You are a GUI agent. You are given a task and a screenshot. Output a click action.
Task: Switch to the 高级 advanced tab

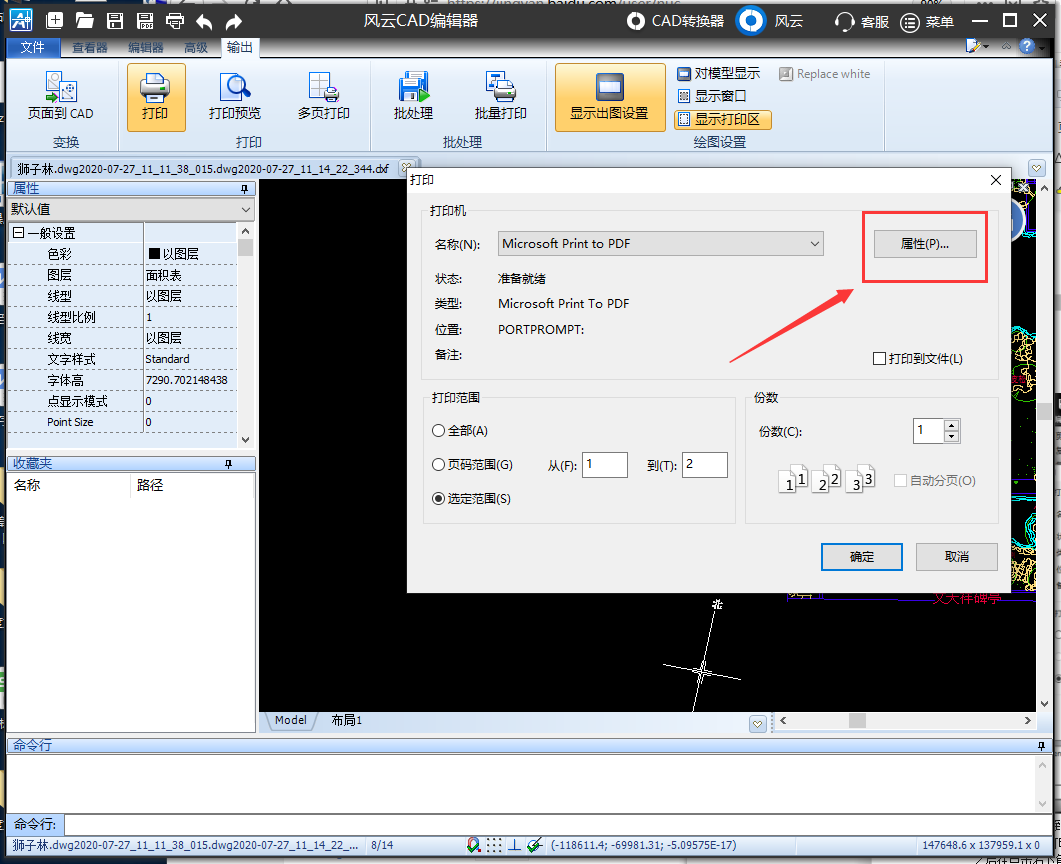pyautogui.click(x=196, y=47)
